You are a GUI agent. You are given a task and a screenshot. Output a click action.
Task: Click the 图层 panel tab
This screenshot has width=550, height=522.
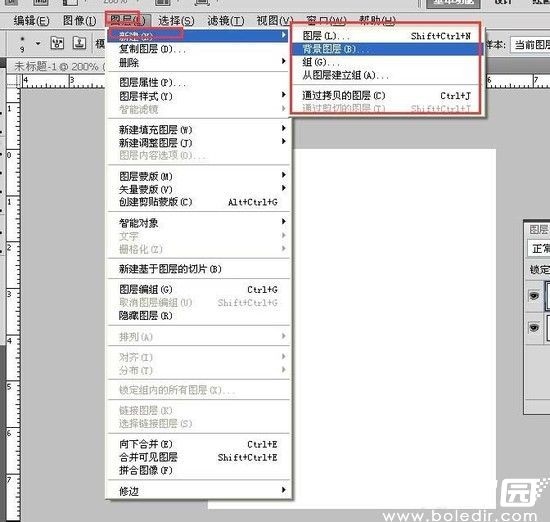pyautogui.click(x=538, y=229)
